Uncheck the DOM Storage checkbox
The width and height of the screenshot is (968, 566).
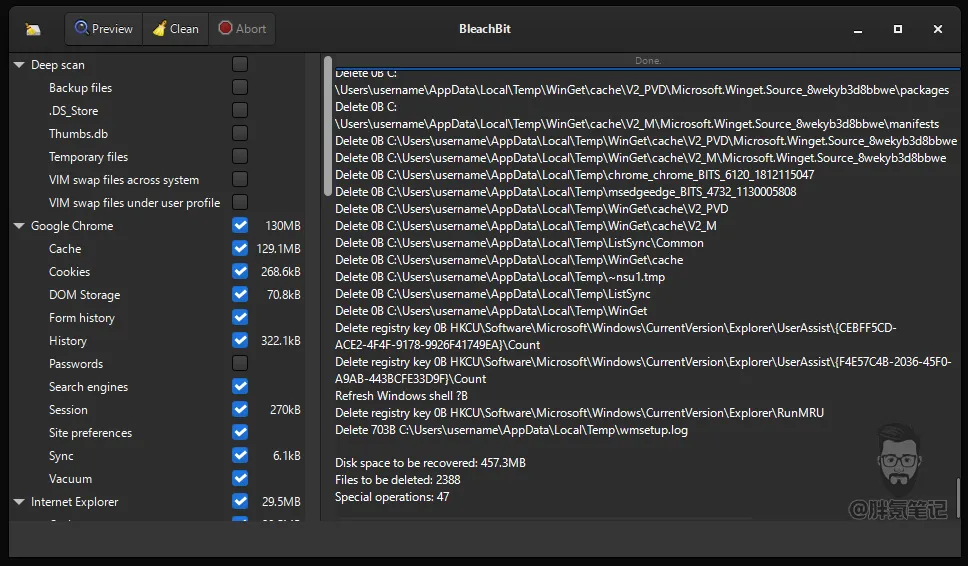click(240, 294)
